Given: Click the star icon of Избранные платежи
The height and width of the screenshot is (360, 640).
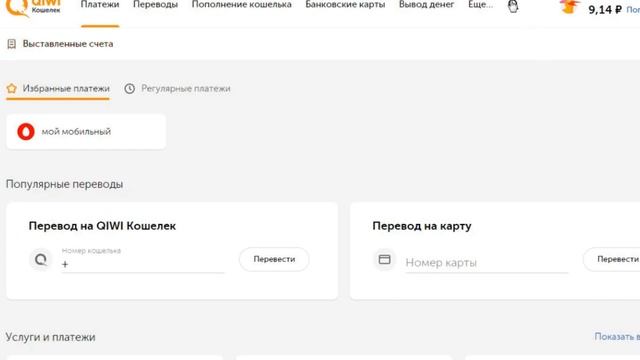Looking at the screenshot, I should click(x=11, y=88).
